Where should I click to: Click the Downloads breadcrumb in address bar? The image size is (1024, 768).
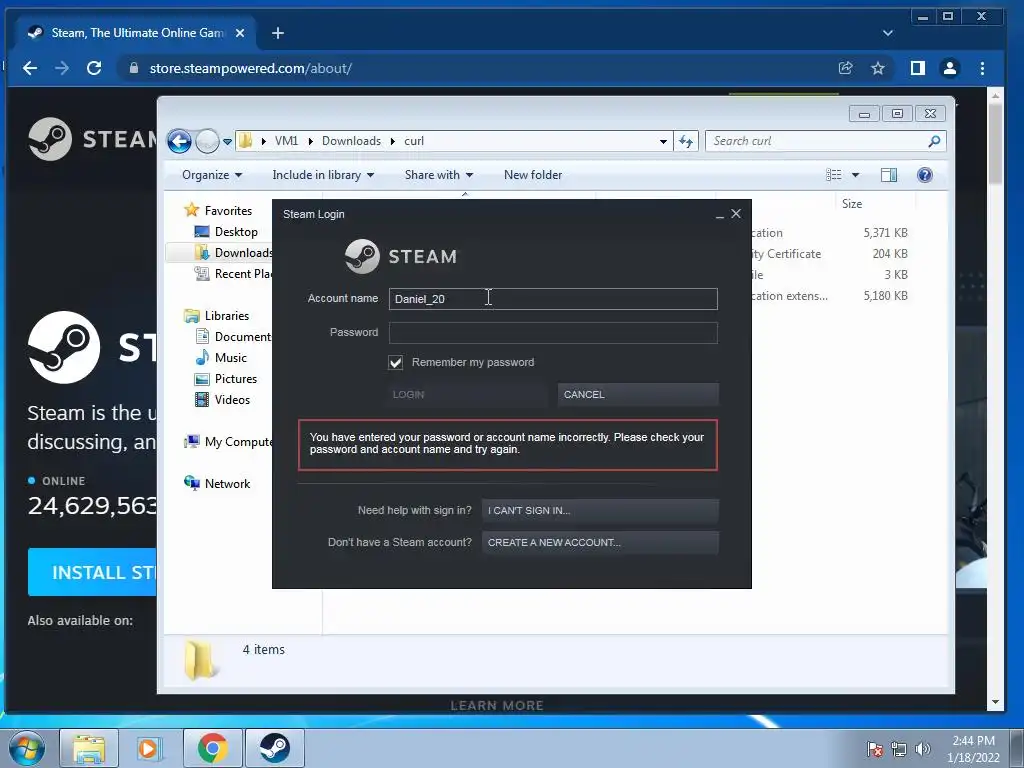coord(351,141)
